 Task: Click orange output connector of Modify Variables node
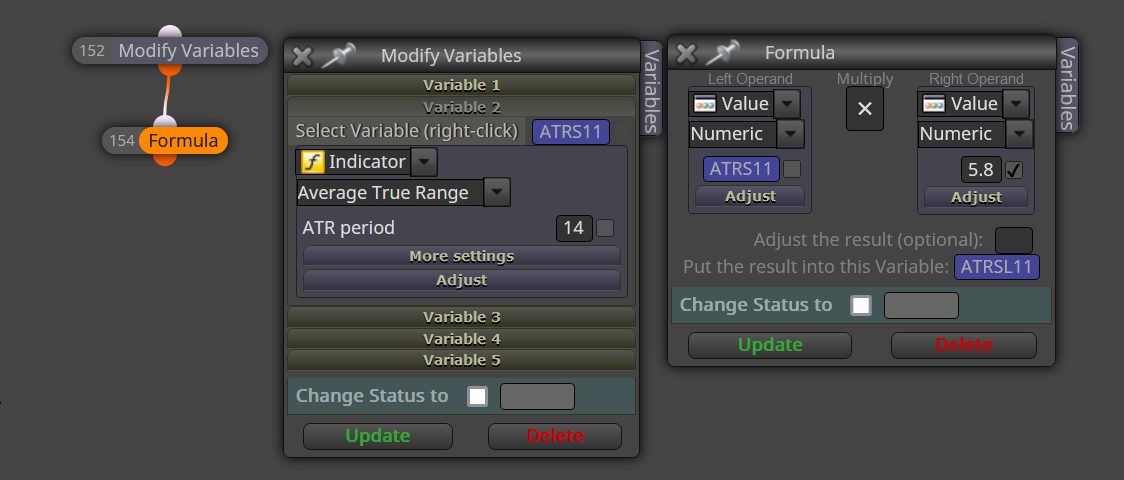point(169,69)
